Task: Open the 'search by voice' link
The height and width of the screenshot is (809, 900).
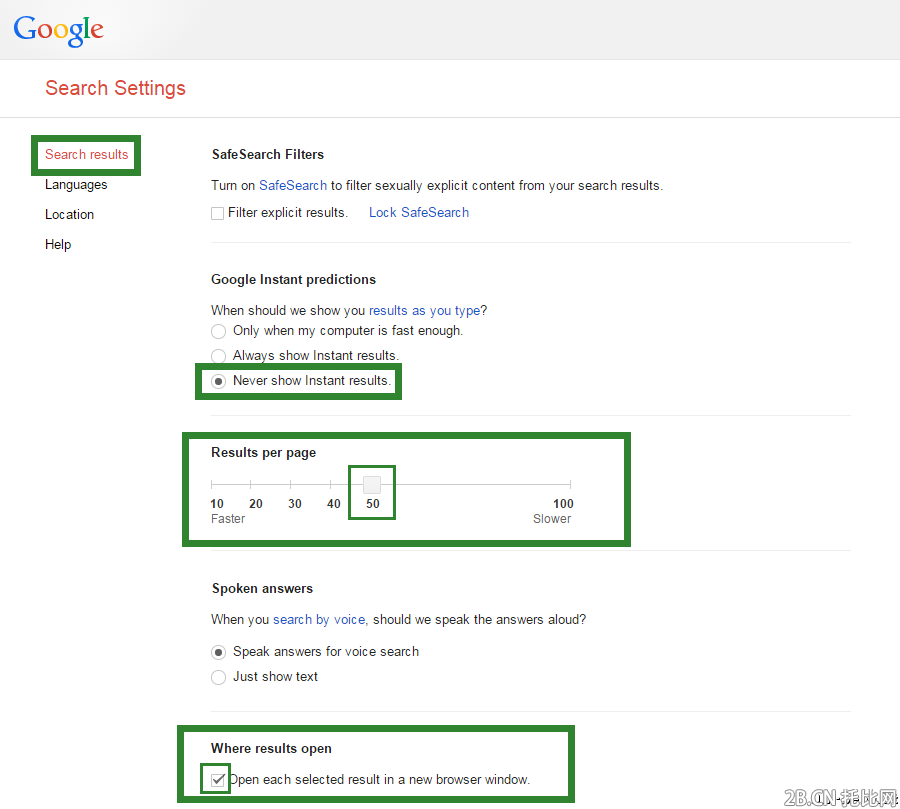Action: click(x=318, y=620)
